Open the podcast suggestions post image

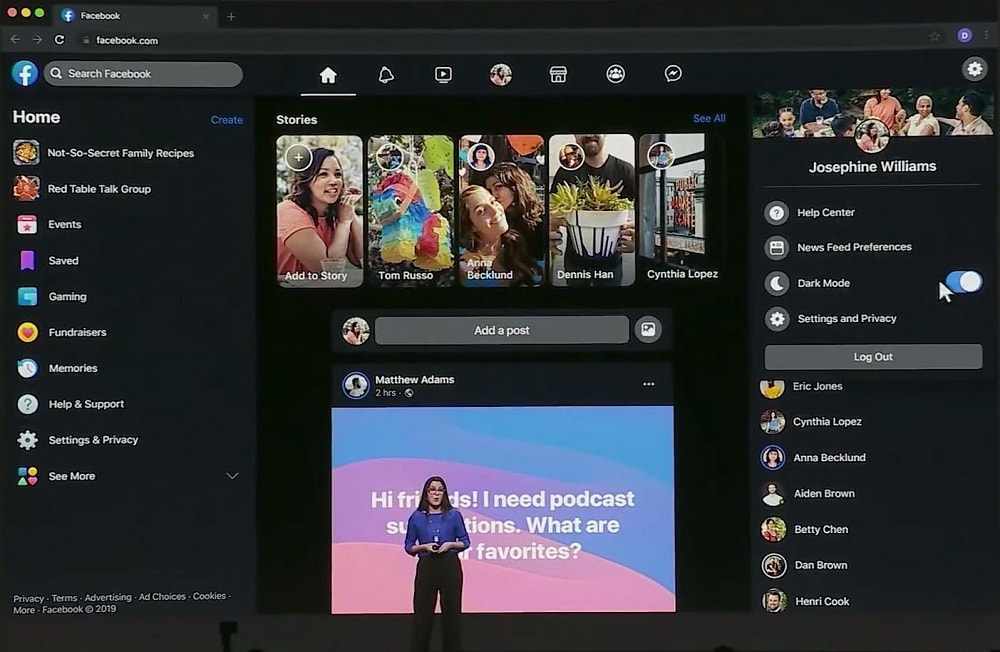pyautogui.click(x=503, y=509)
